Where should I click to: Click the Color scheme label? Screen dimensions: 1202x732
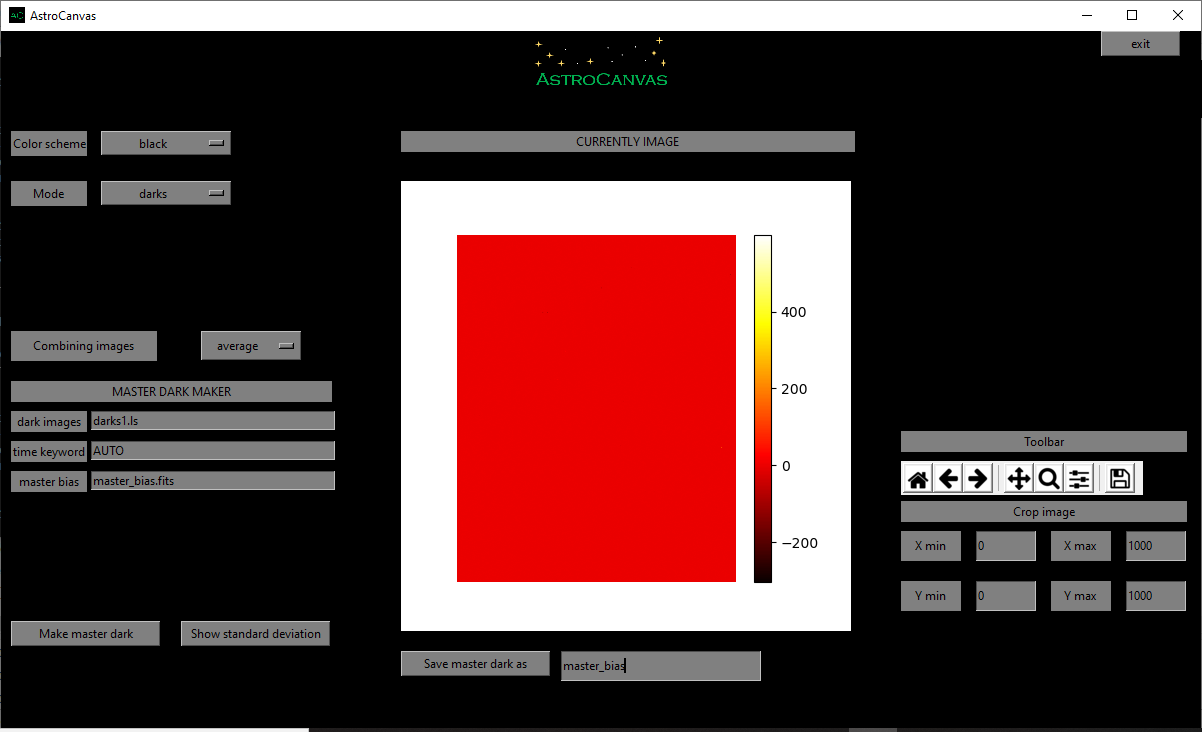(x=49, y=143)
